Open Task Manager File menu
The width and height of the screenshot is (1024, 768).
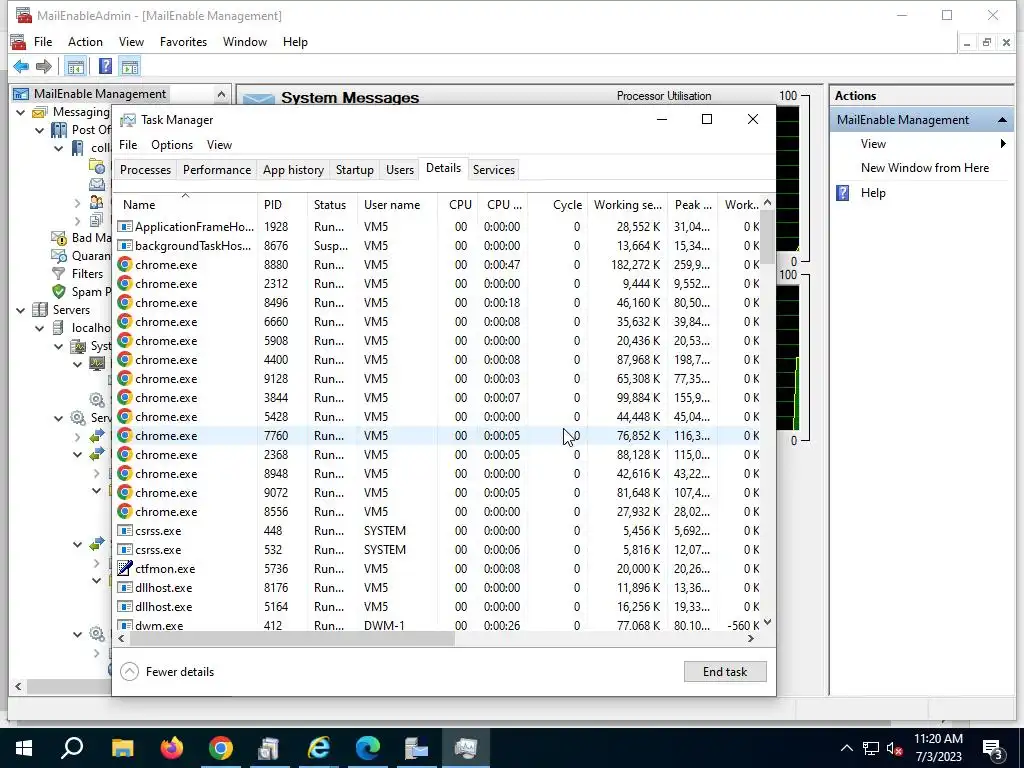[128, 145]
